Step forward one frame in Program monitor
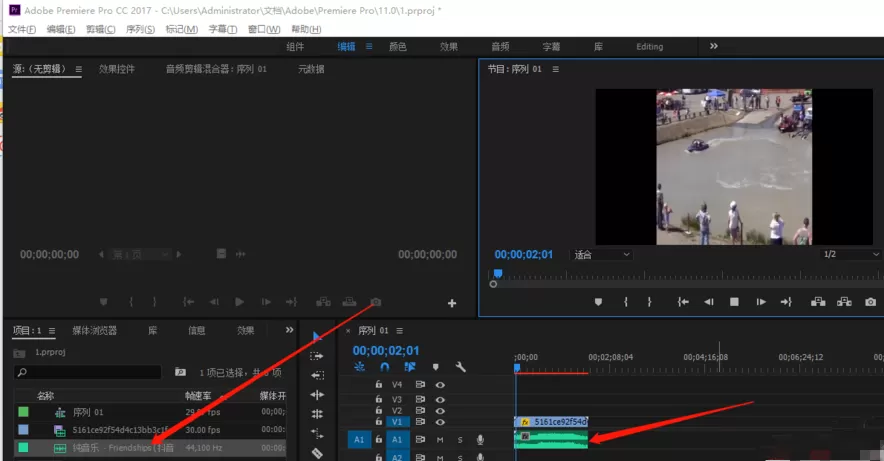This screenshot has height=461, width=884. tap(761, 302)
